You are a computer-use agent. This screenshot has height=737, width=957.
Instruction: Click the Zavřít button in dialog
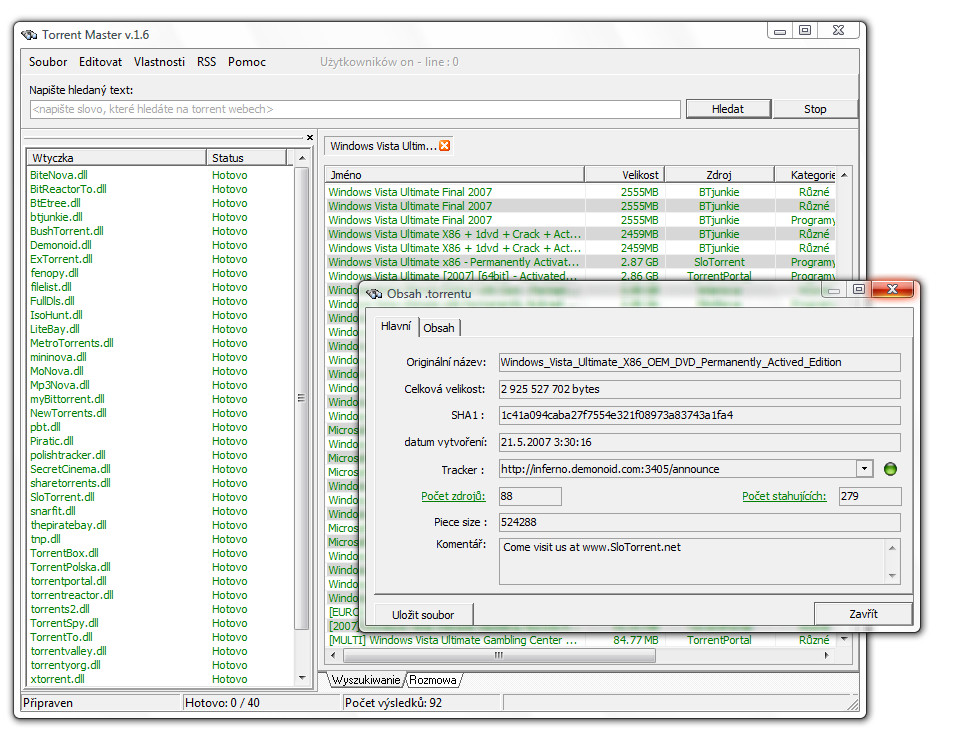863,614
